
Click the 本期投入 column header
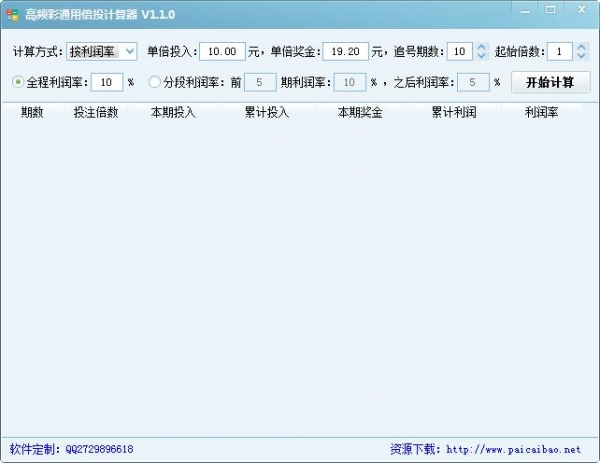173,112
